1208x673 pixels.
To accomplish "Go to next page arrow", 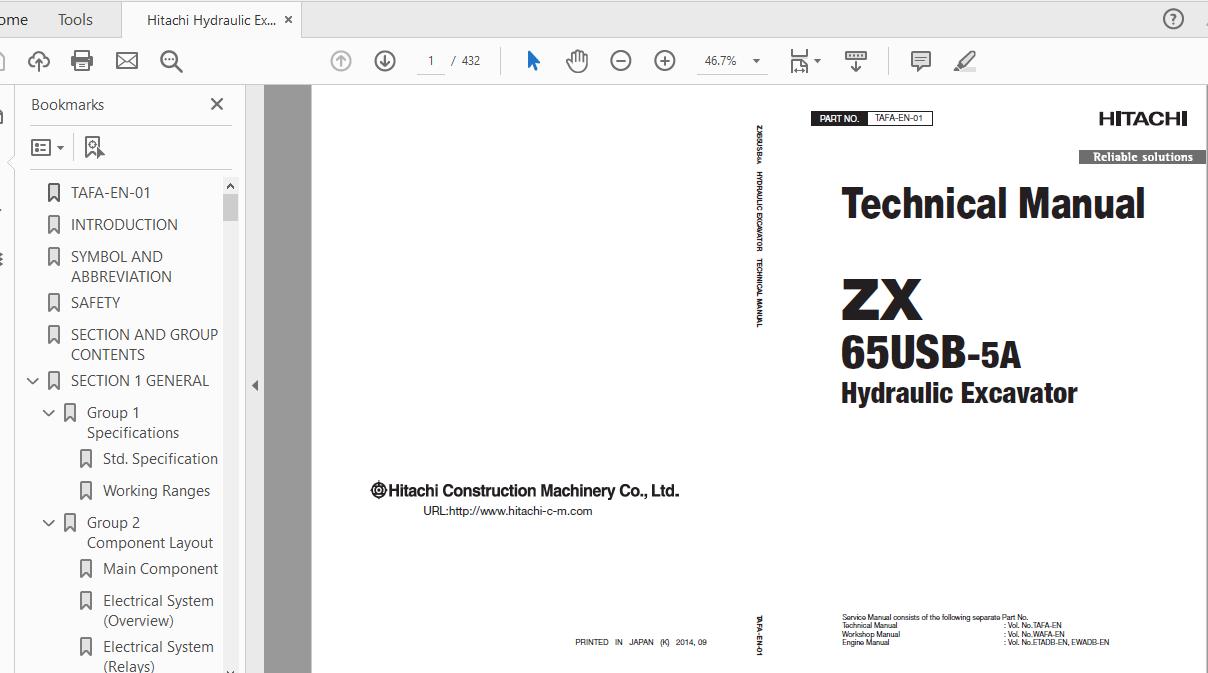I will coord(385,61).
